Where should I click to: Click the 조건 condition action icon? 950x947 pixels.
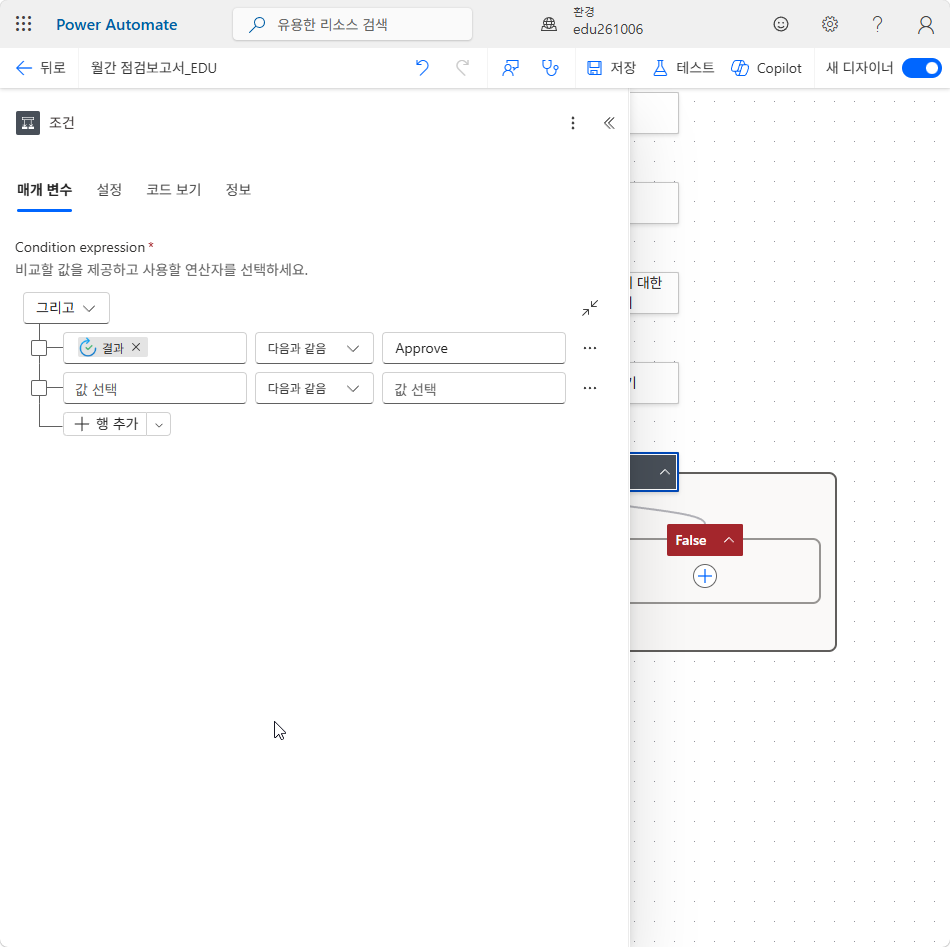(x=28, y=123)
